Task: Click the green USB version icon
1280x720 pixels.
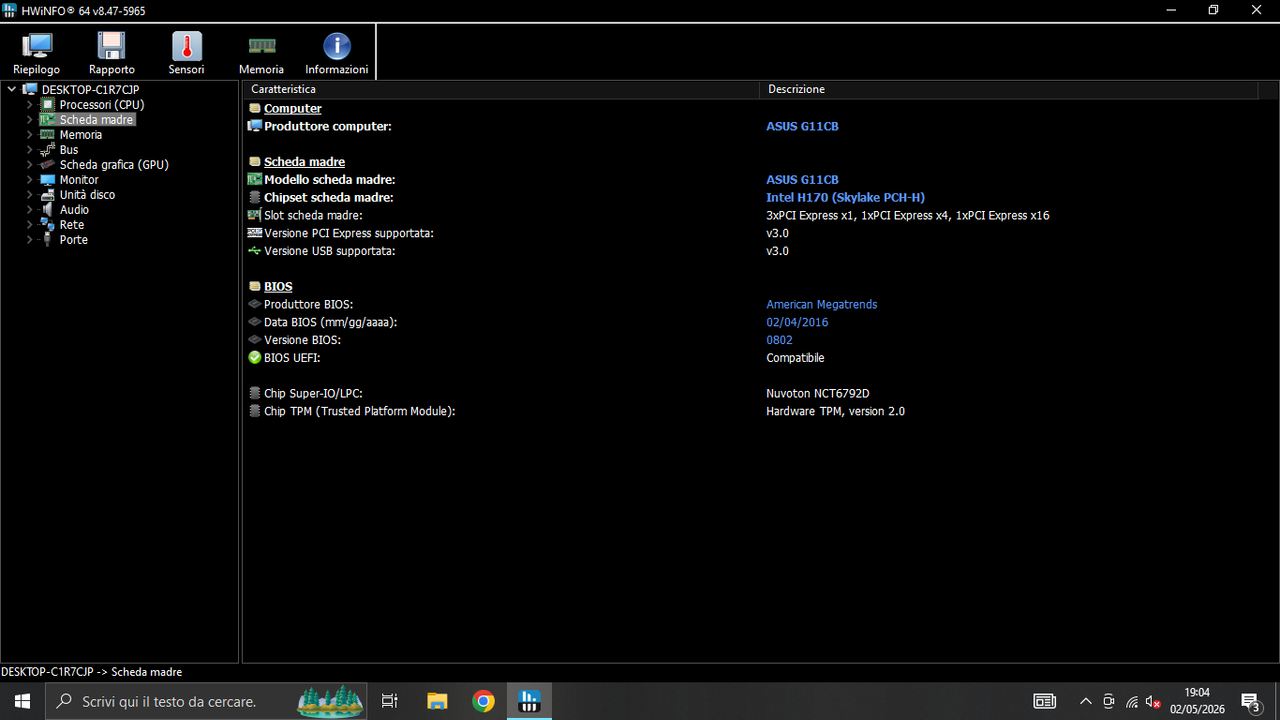Action: click(254, 251)
